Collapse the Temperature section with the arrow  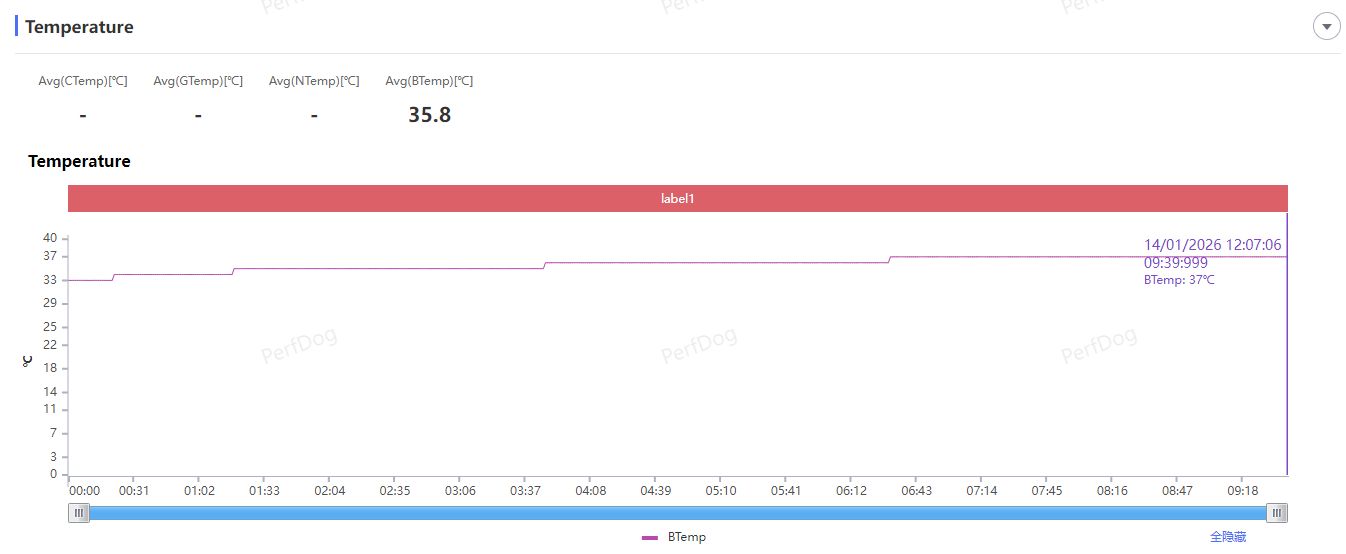(1326, 27)
